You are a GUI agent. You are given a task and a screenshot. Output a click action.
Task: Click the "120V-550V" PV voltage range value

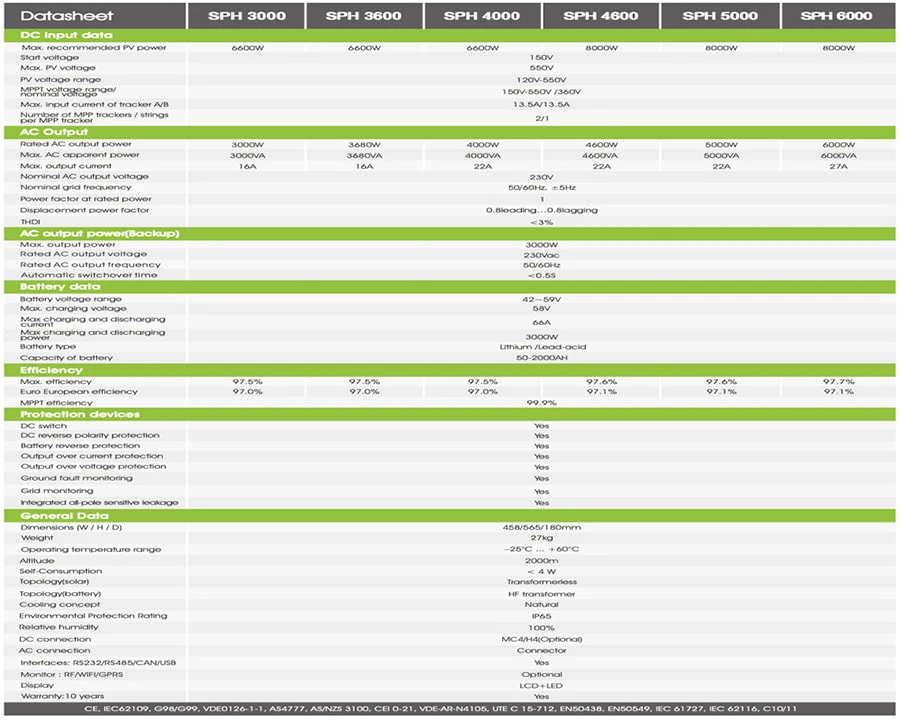pos(541,80)
